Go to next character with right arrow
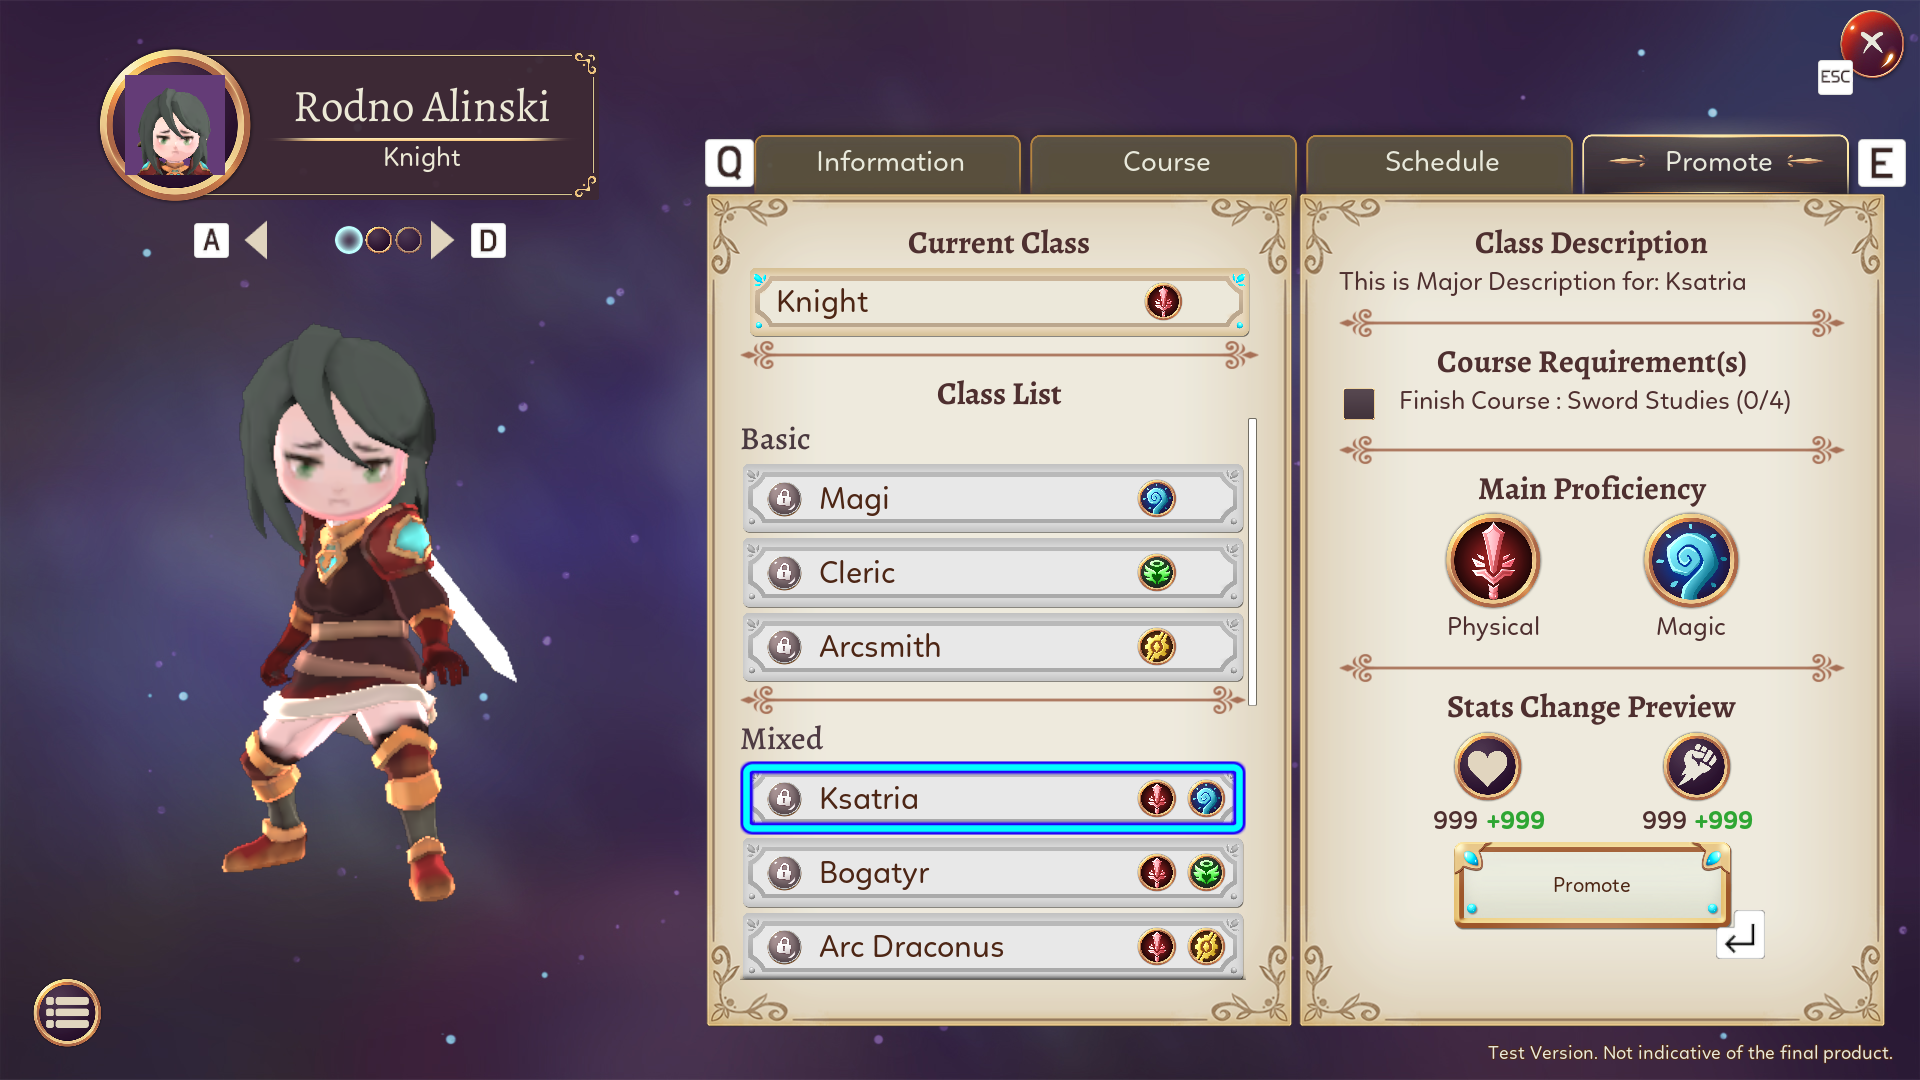The width and height of the screenshot is (1920, 1080). (442, 241)
